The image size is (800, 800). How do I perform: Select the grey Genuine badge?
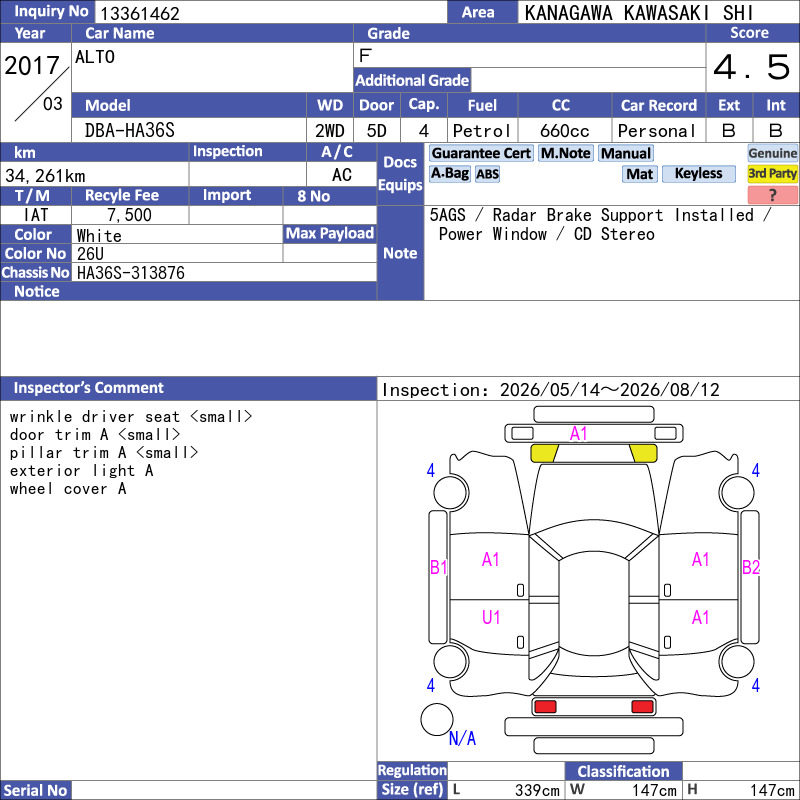pyautogui.click(x=772, y=154)
